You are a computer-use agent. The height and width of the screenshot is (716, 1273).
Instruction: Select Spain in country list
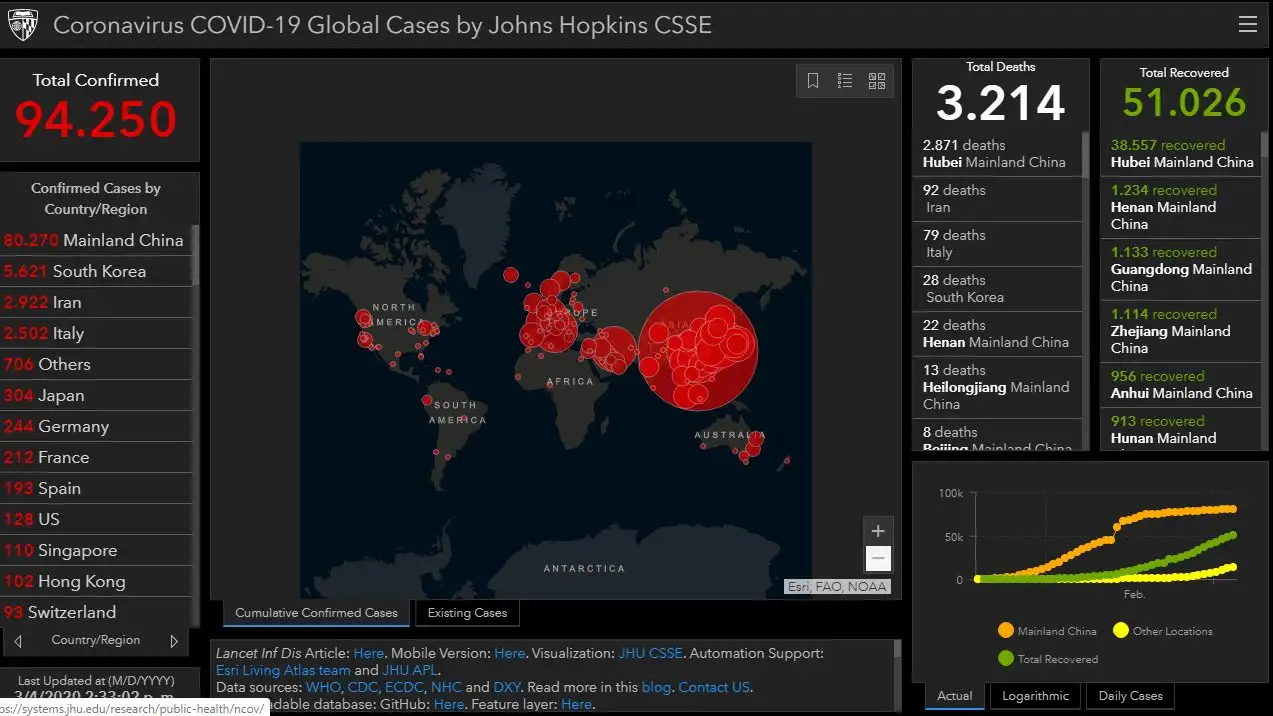(95, 488)
